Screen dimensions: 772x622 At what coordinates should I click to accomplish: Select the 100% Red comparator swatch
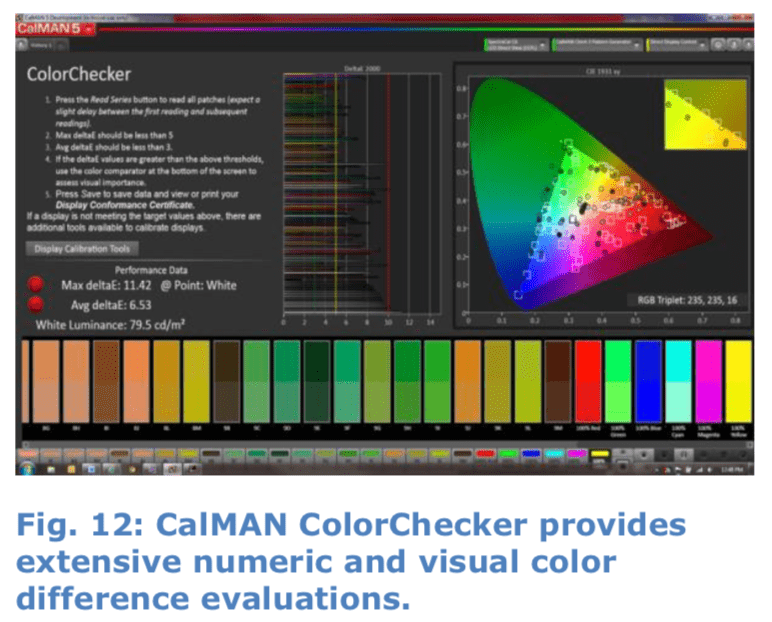coord(588,381)
